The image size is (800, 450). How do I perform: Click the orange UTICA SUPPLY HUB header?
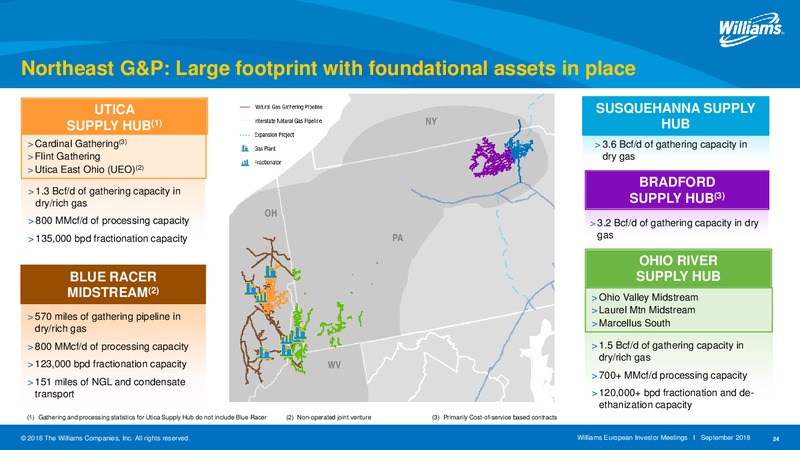114,117
